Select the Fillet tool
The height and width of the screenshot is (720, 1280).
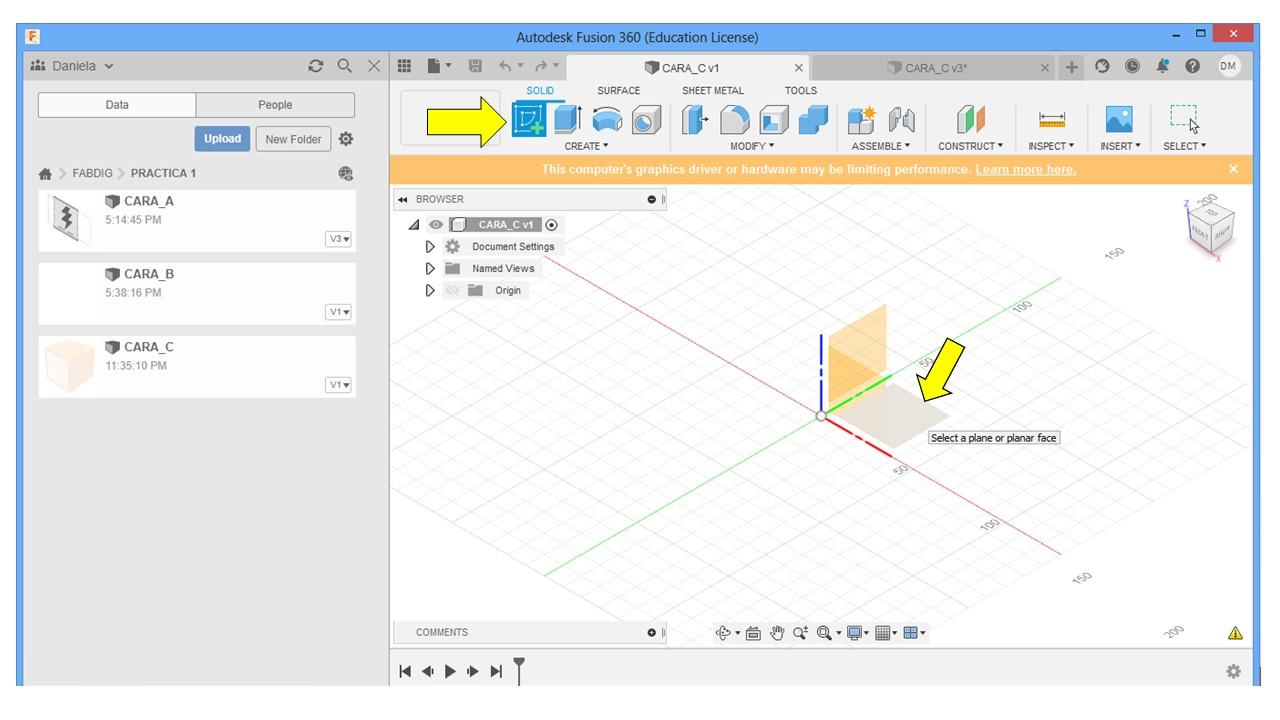click(735, 120)
